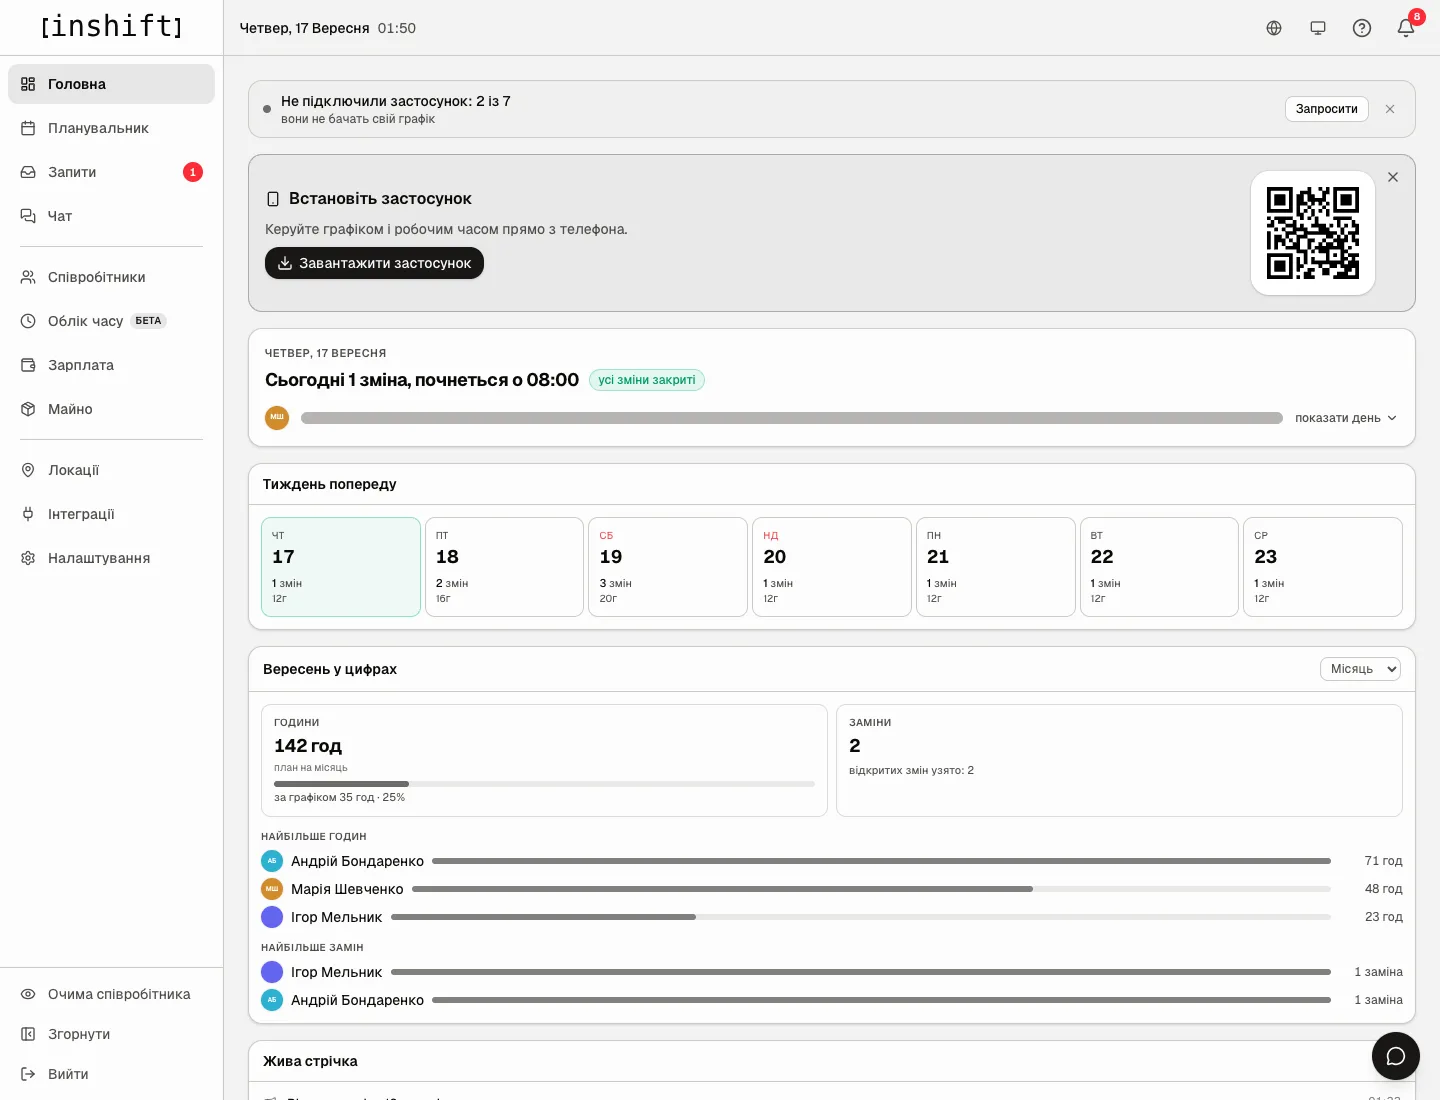The width and height of the screenshot is (1440, 1100).
Task: Open the Місяць period dropdown
Action: tap(1360, 669)
